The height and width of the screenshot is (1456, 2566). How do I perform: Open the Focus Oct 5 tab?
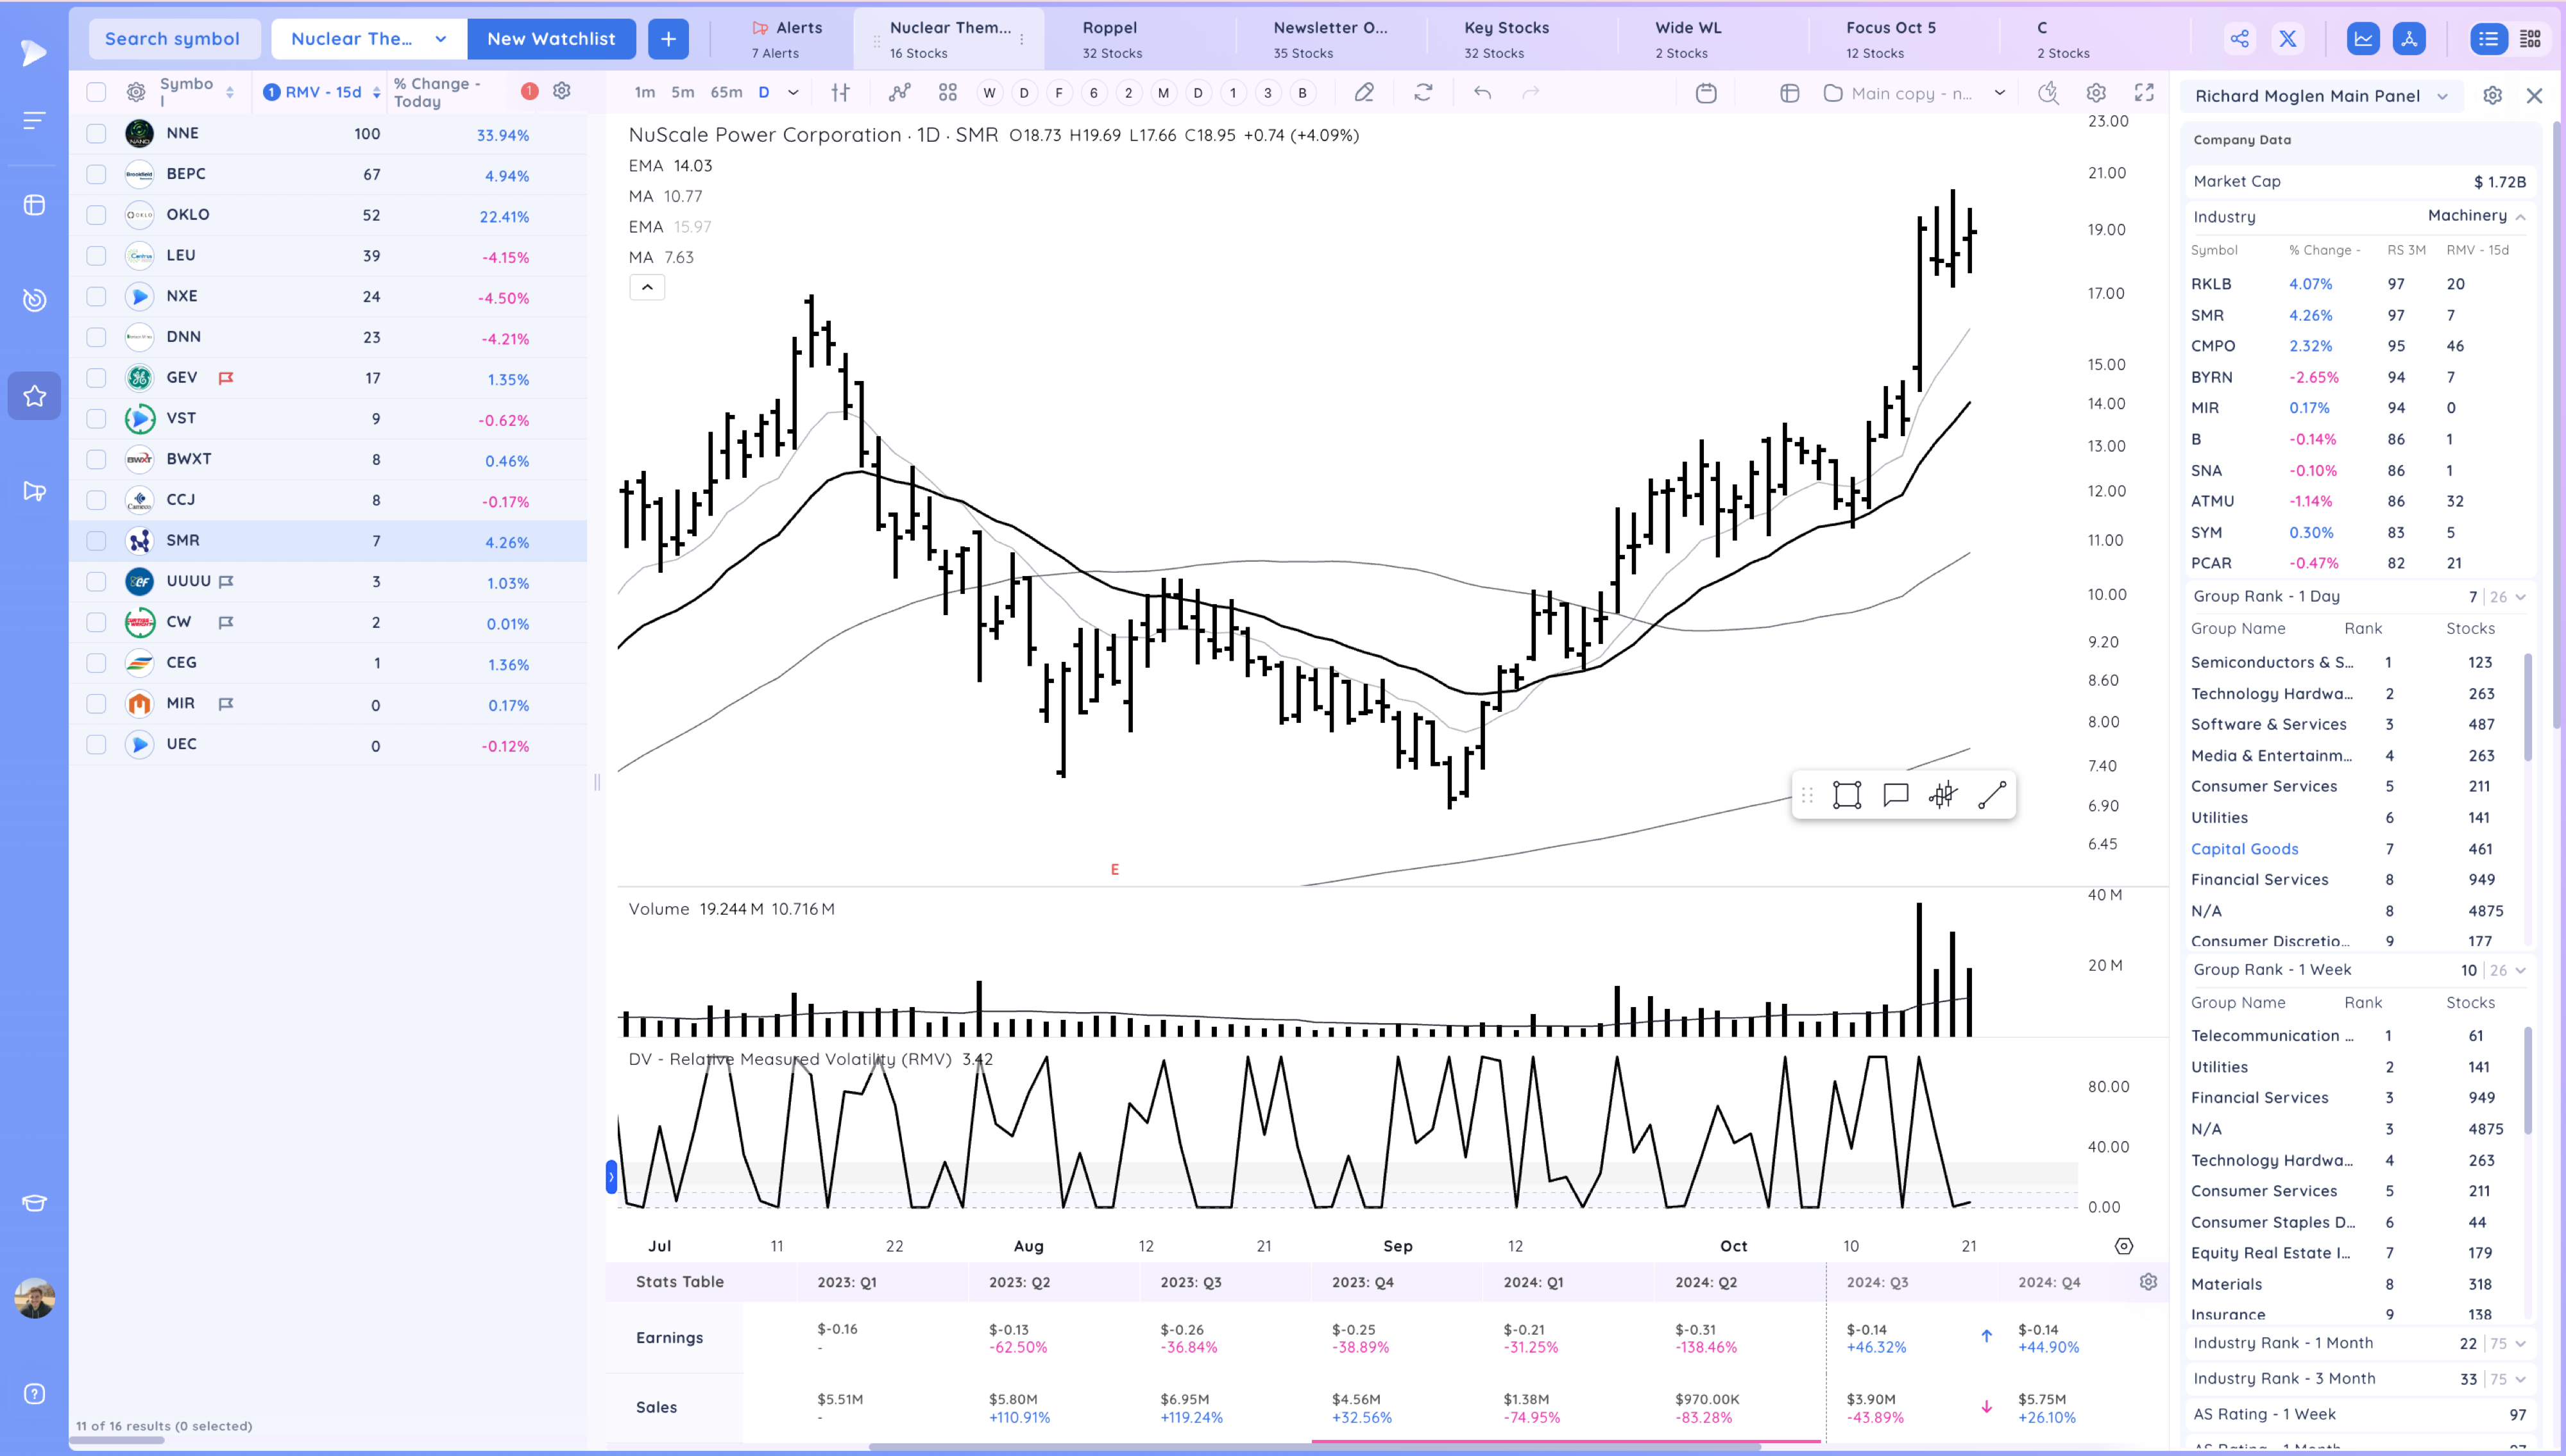(x=1890, y=39)
